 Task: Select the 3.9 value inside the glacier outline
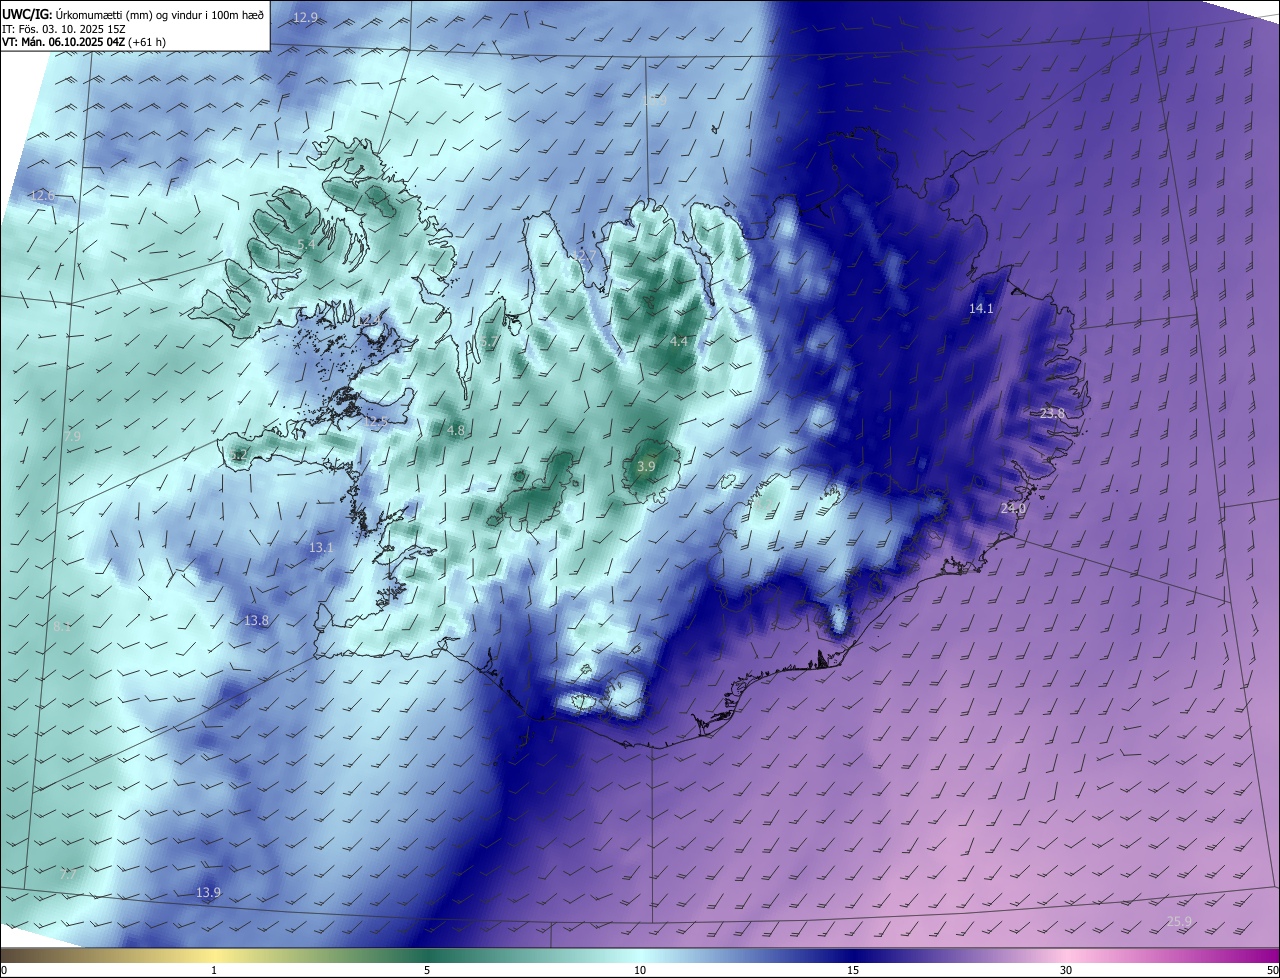point(646,467)
